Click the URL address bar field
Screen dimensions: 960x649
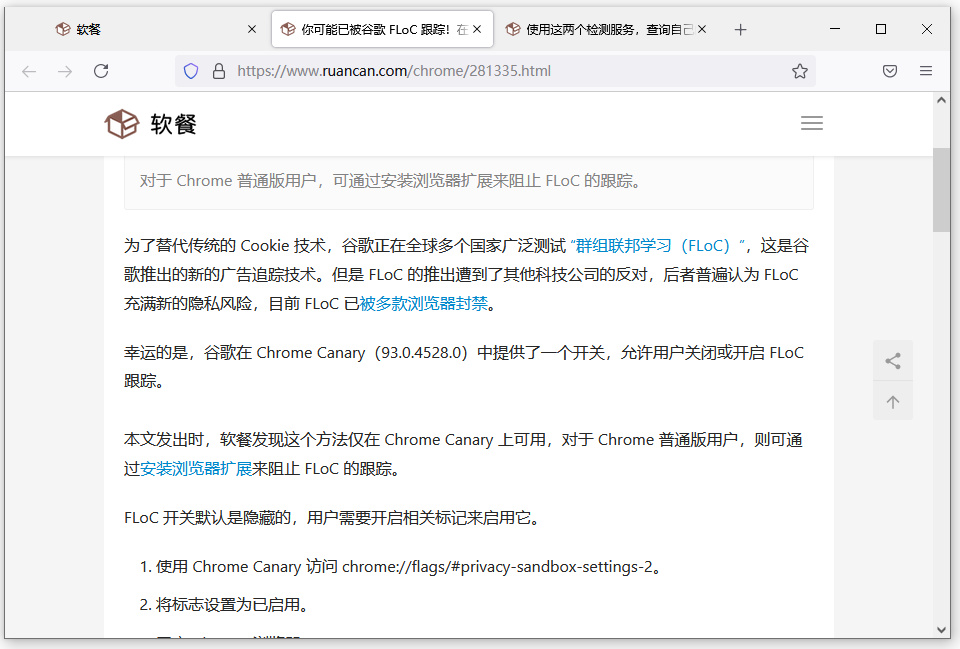pos(500,71)
